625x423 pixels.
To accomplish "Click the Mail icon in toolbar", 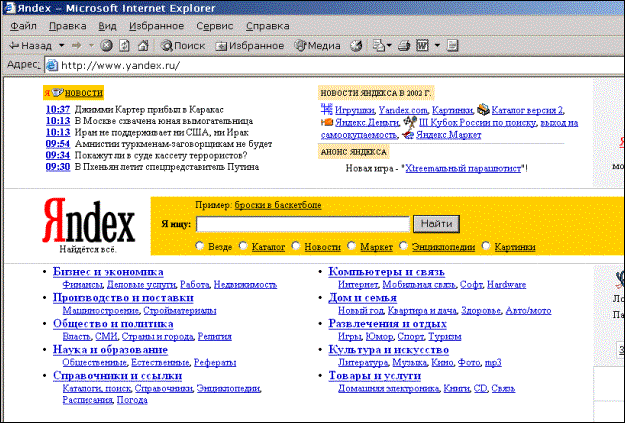I will 378,46.
